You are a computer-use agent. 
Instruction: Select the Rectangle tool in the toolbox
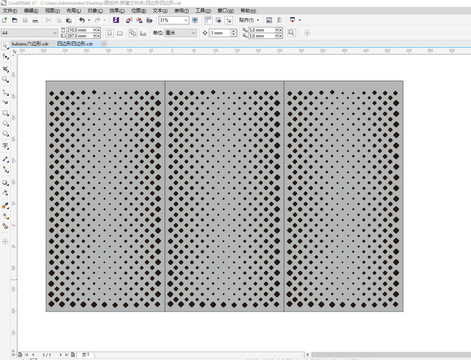point(5,113)
